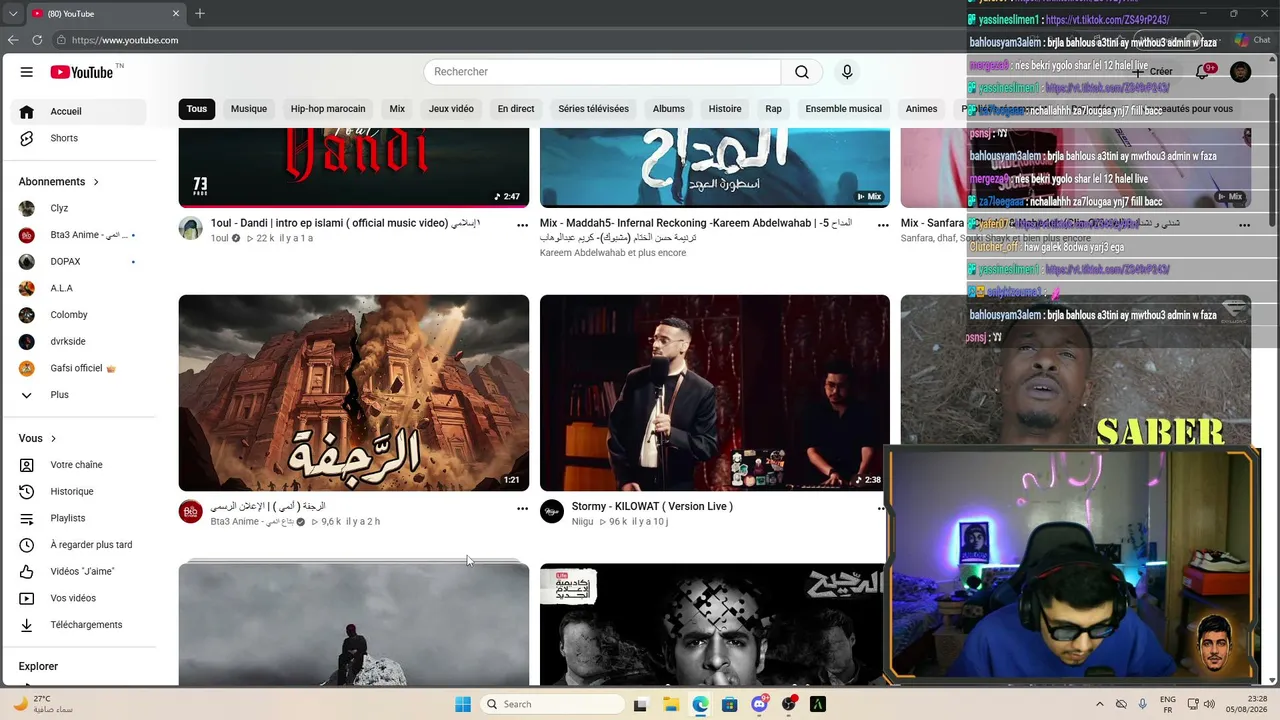Open more options for the الرجفة video
The width and height of the screenshot is (1280, 720).
pyautogui.click(x=522, y=509)
